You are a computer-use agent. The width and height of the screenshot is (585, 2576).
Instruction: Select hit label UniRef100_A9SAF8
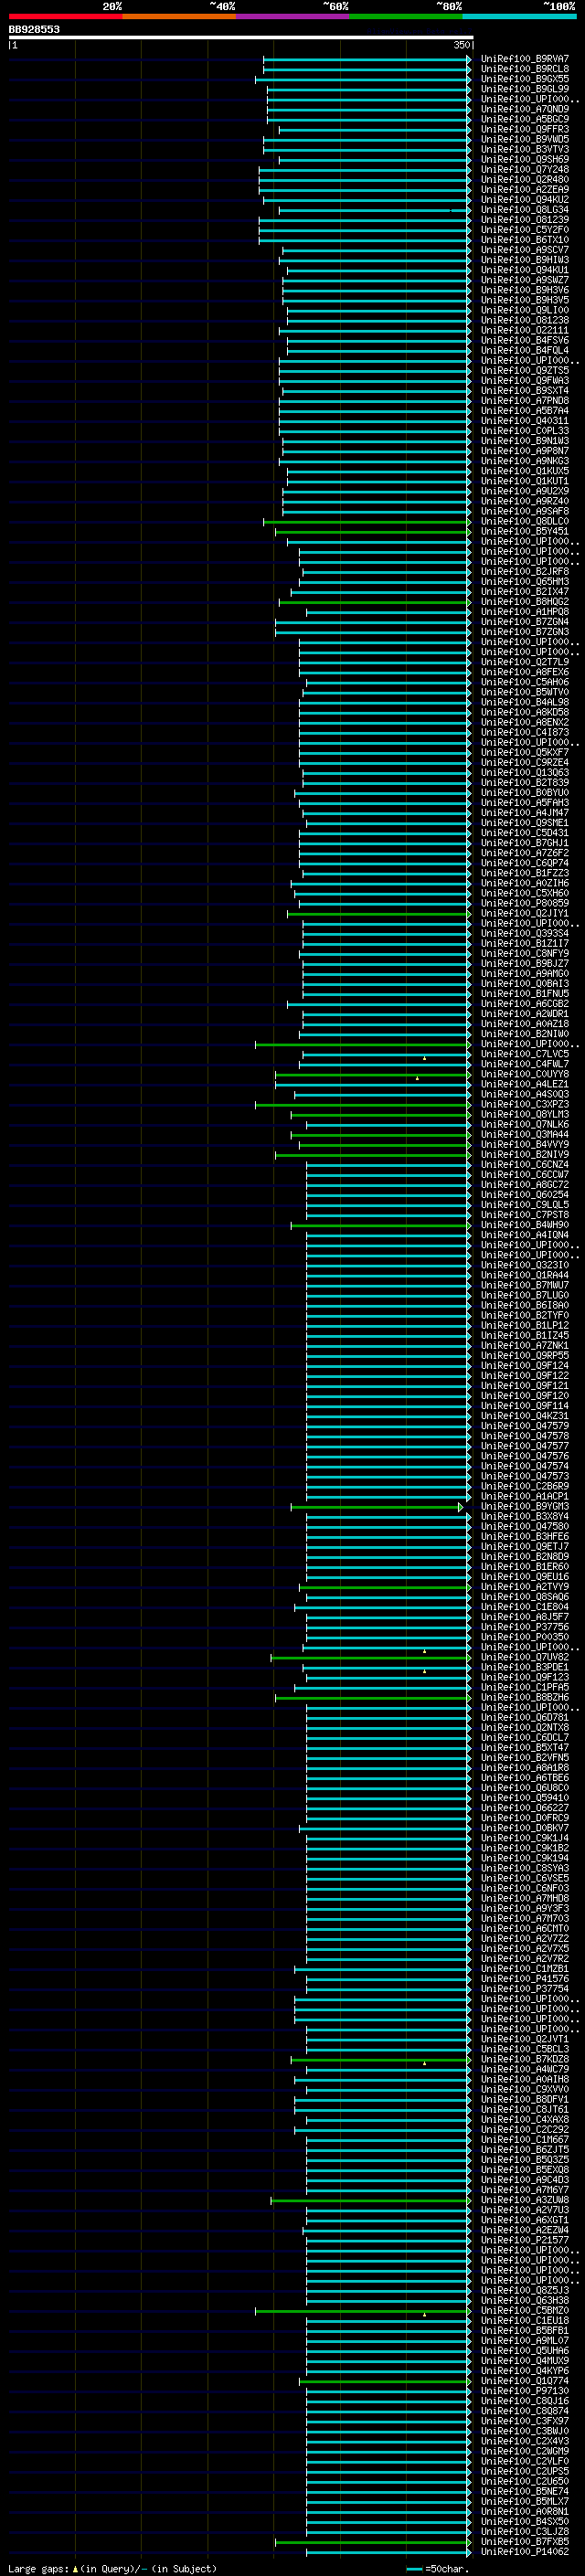coord(525,511)
